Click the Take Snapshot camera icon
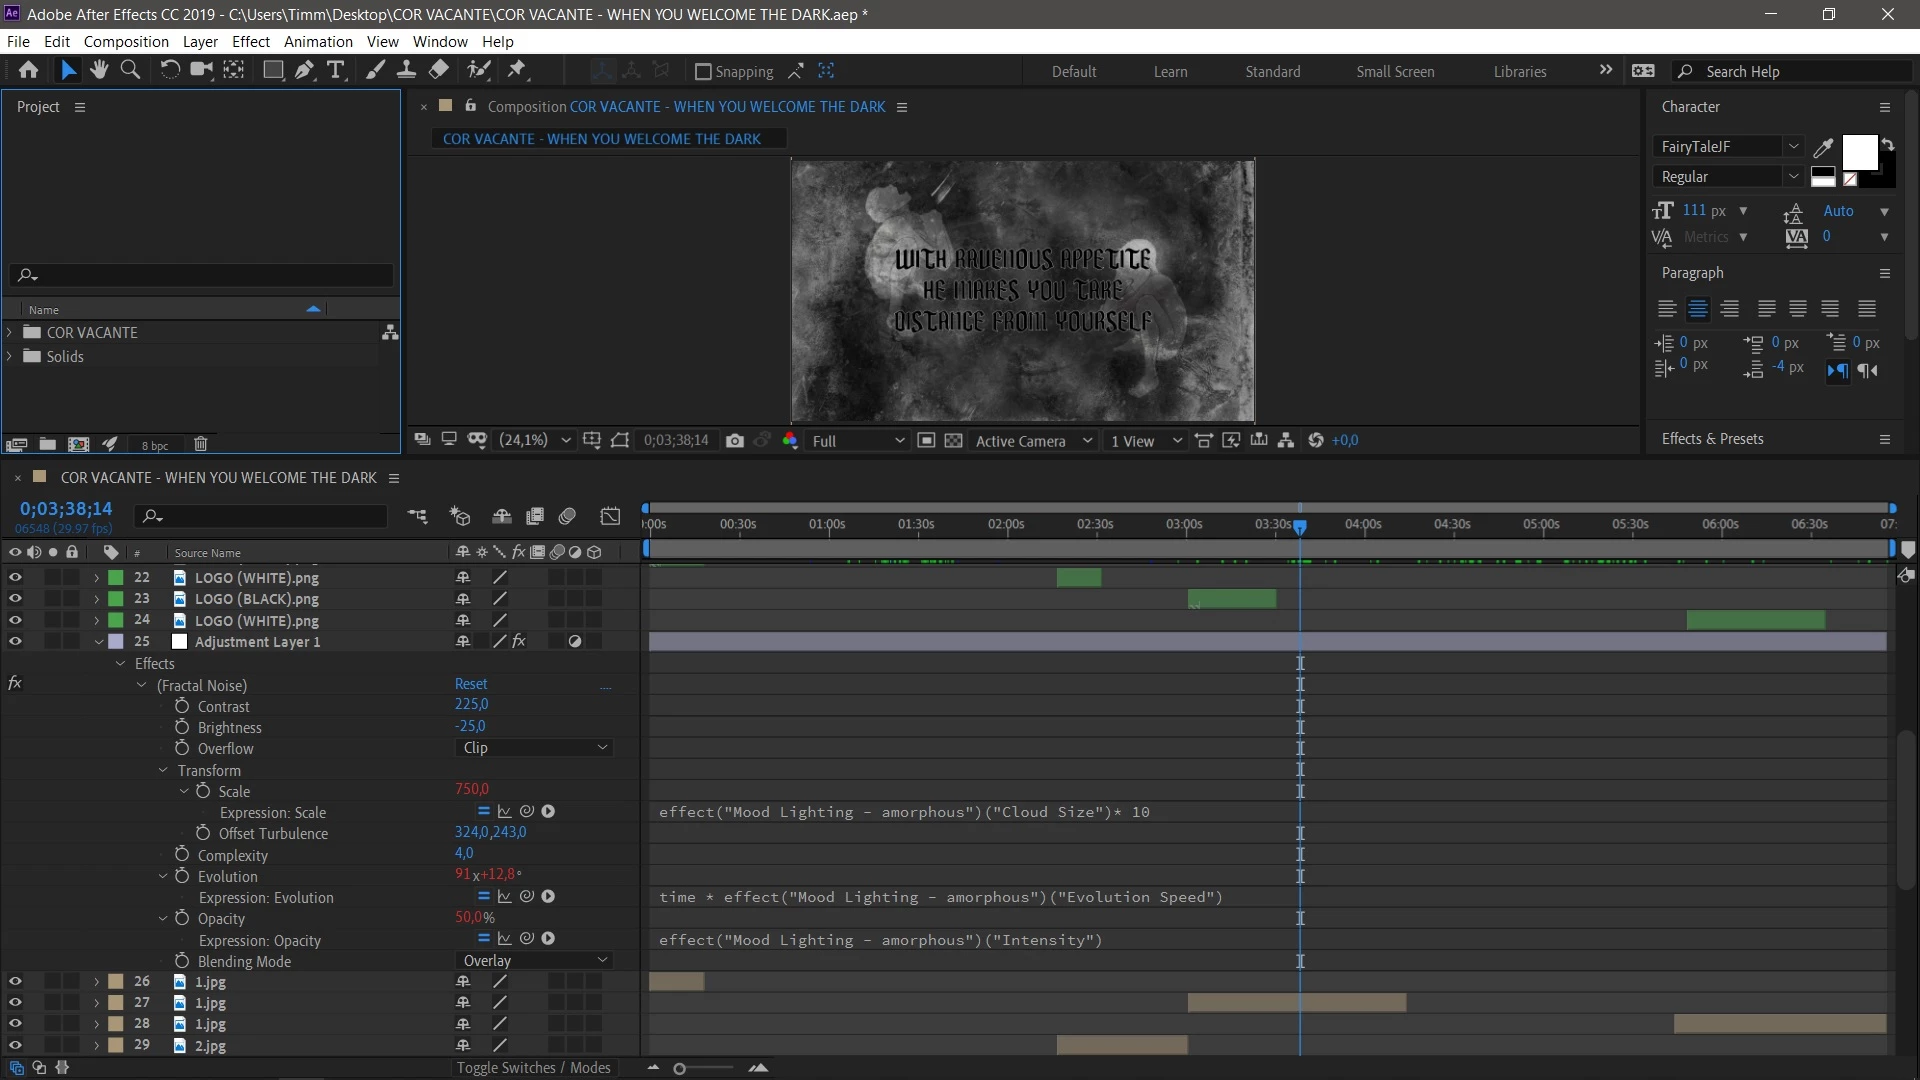The height and width of the screenshot is (1080, 1920). [x=735, y=441]
